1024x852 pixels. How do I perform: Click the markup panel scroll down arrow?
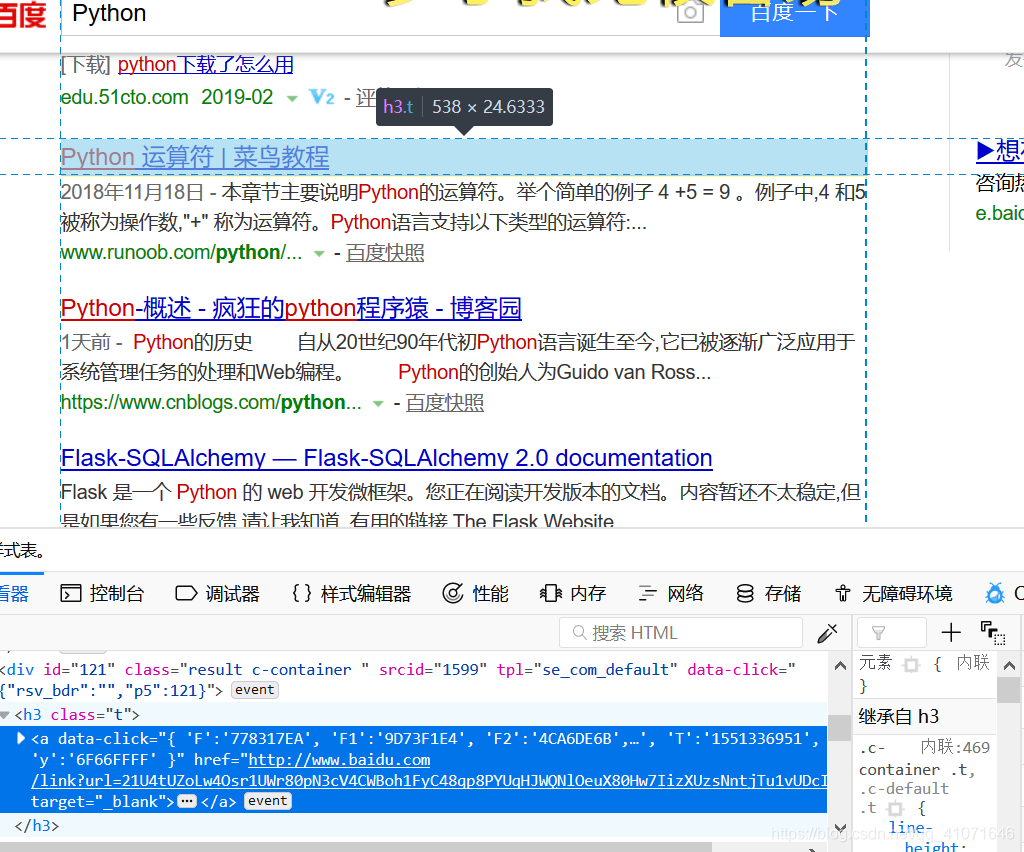coord(840,828)
